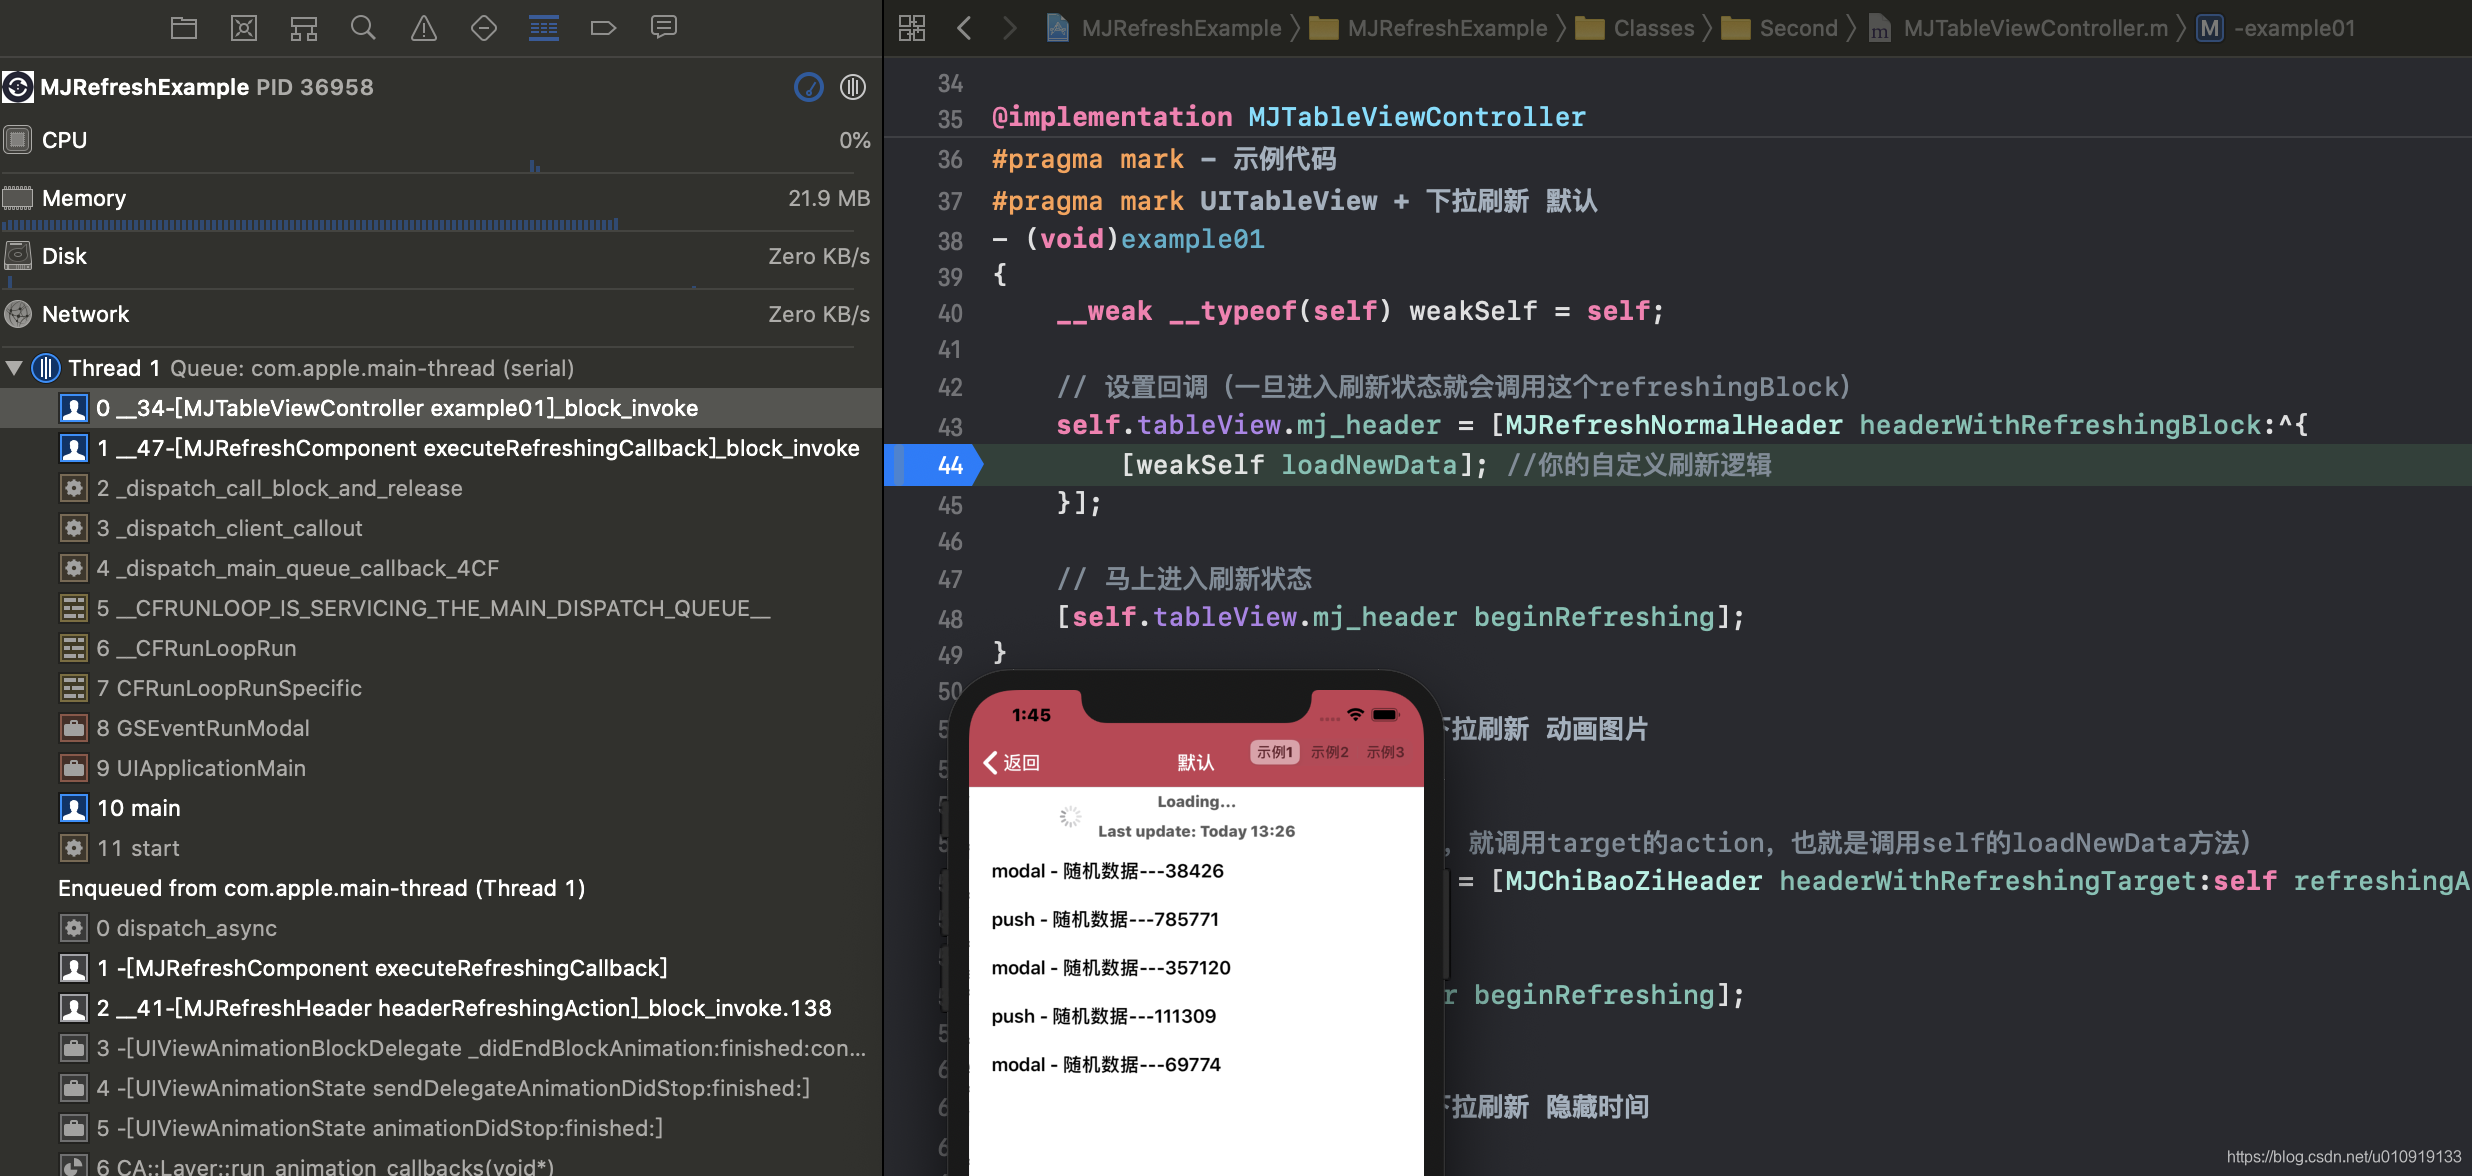2472x1176 pixels.
Task: Open the Symbol navigator icon
Action: (x=304, y=28)
